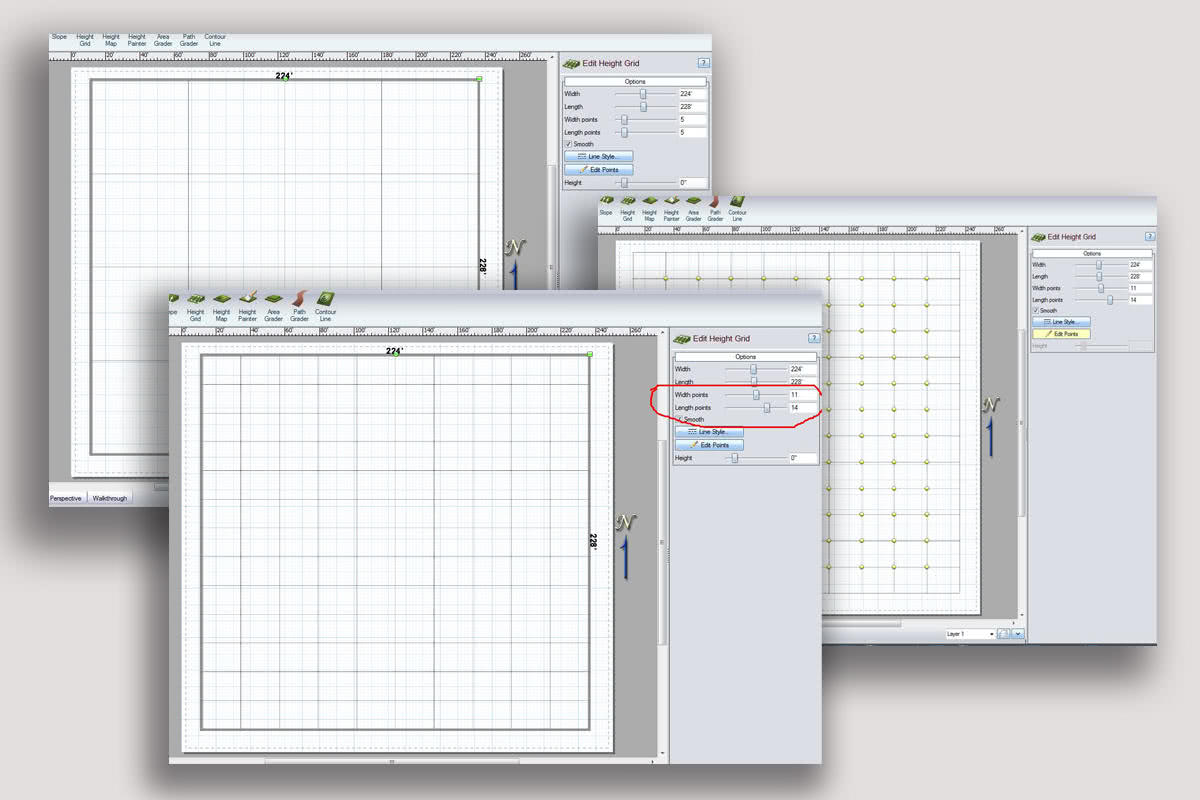This screenshot has width=1200, height=800.
Task: Open help icon beside front Edit Height Grid
Action: [x=814, y=339]
